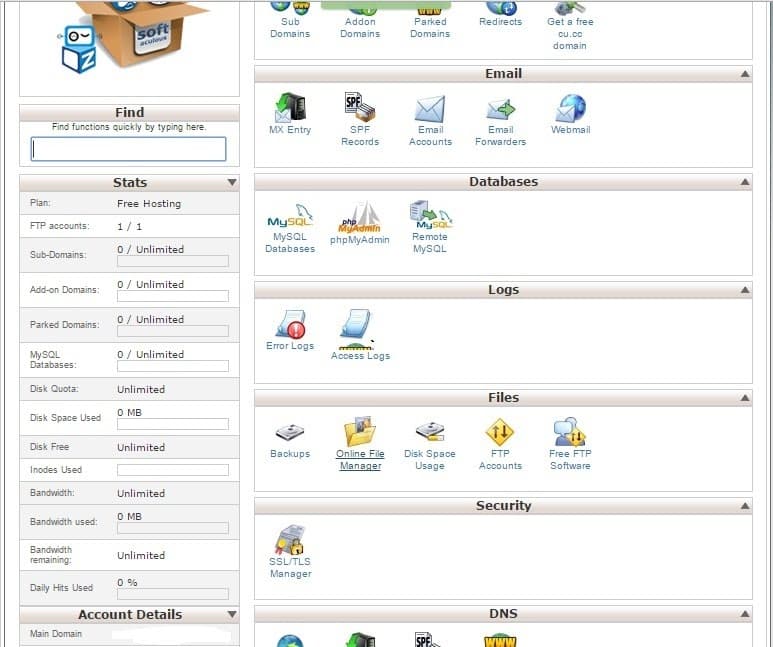This screenshot has width=773, height=647.
Task: Open FTP Accounts icon
Action: [500, 431]
